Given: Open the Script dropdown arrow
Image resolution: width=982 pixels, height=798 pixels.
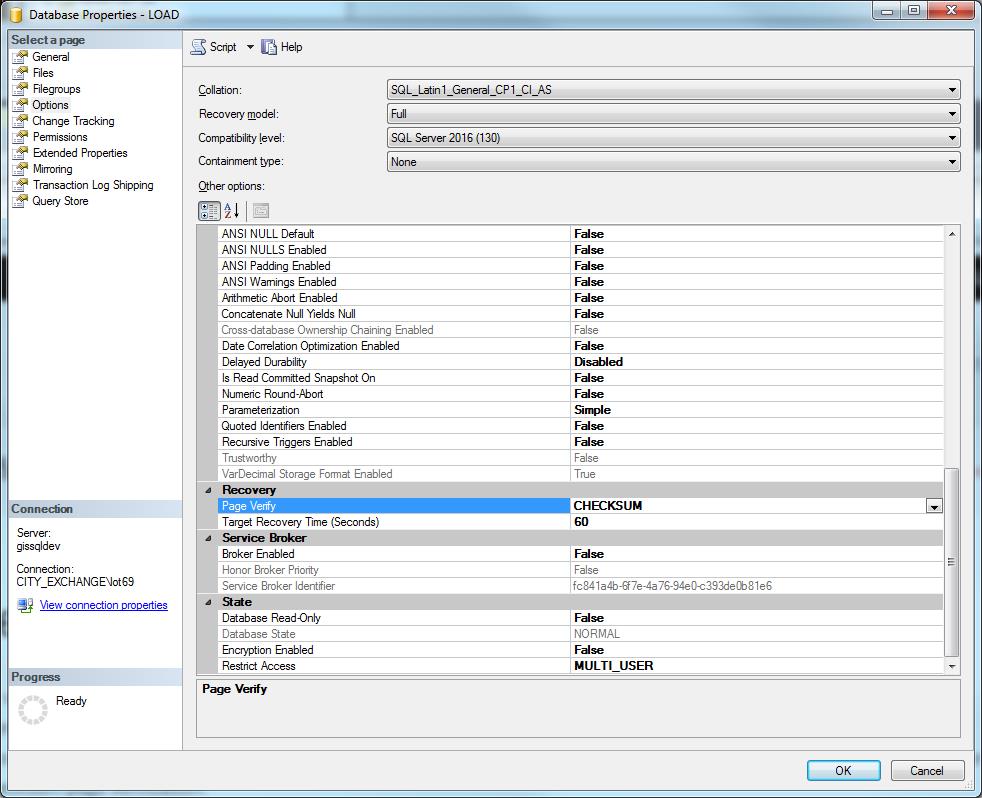Looking at the screenshot, I should [250, 47].
